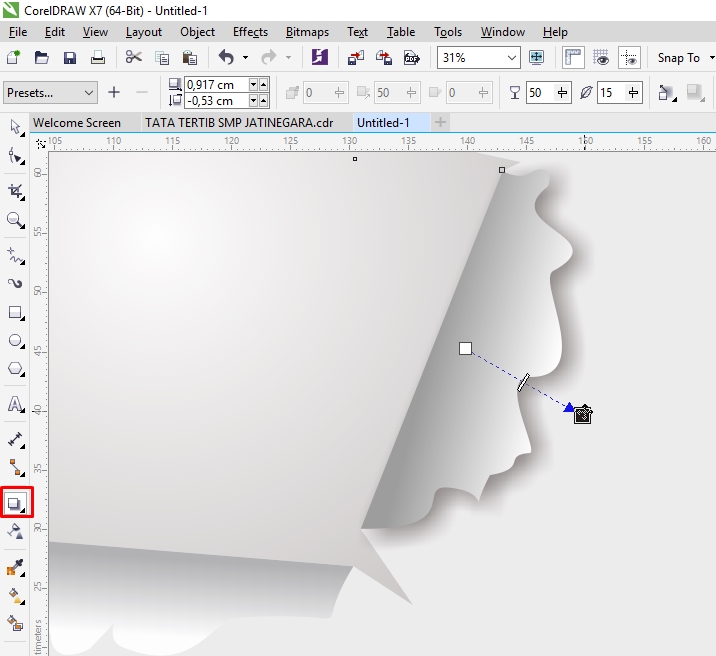Screen dimensions: 716x656
Task: Paste from clipboard
Action: click(x=190, y=58)
